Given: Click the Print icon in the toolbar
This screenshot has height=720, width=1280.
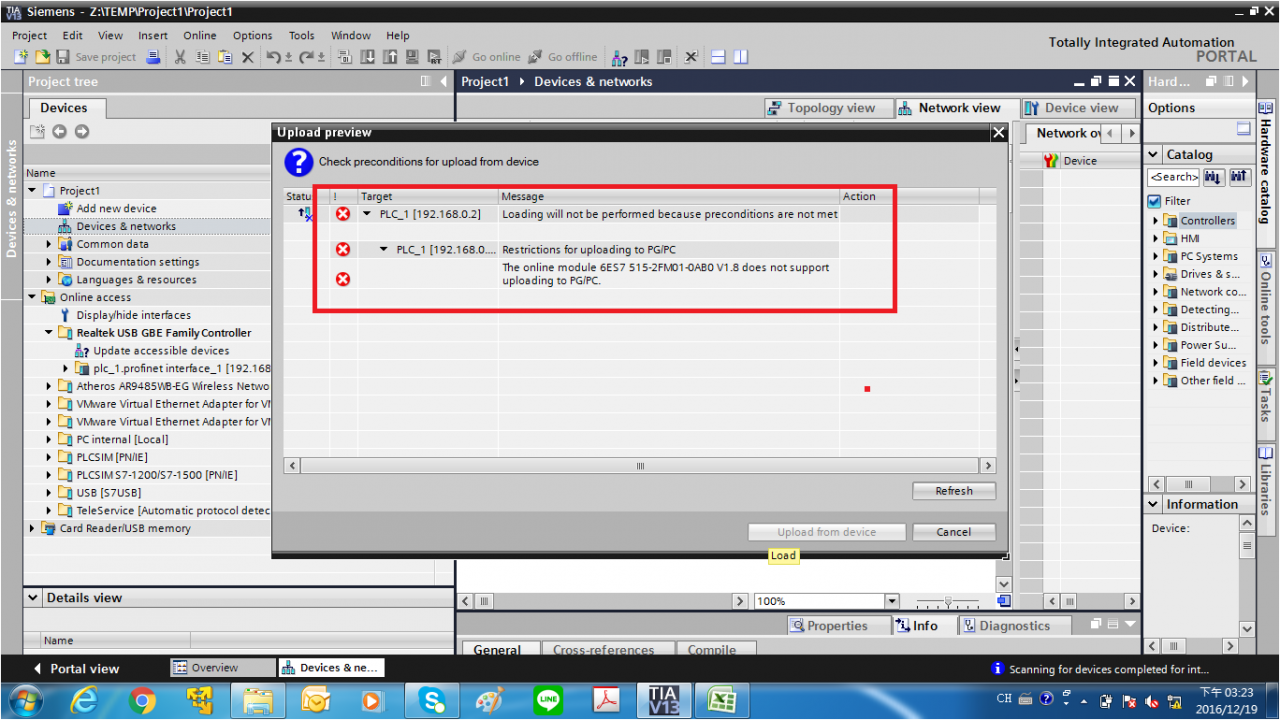Looking at the screenshot, I should [153, 57].
